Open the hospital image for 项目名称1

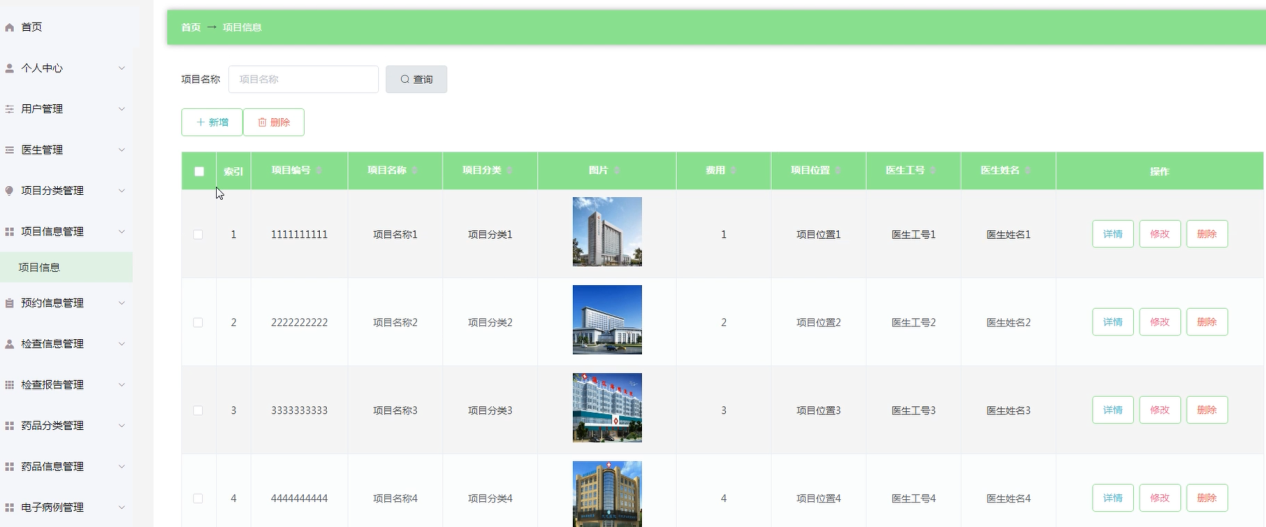click(607, 232)
